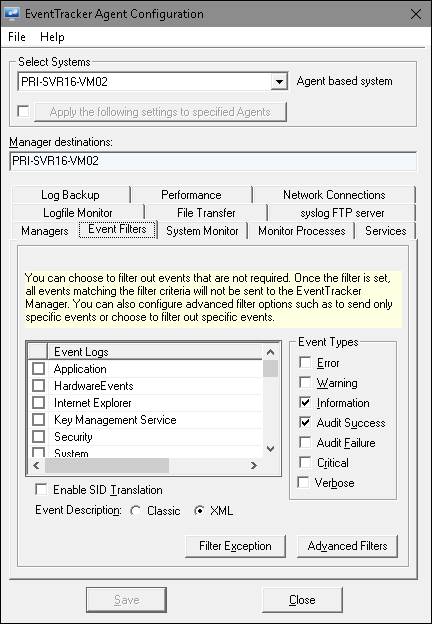Click the Event Logs column header
Image resolution: width=432 pixels, height=624 pixels.
pos(155,352)
